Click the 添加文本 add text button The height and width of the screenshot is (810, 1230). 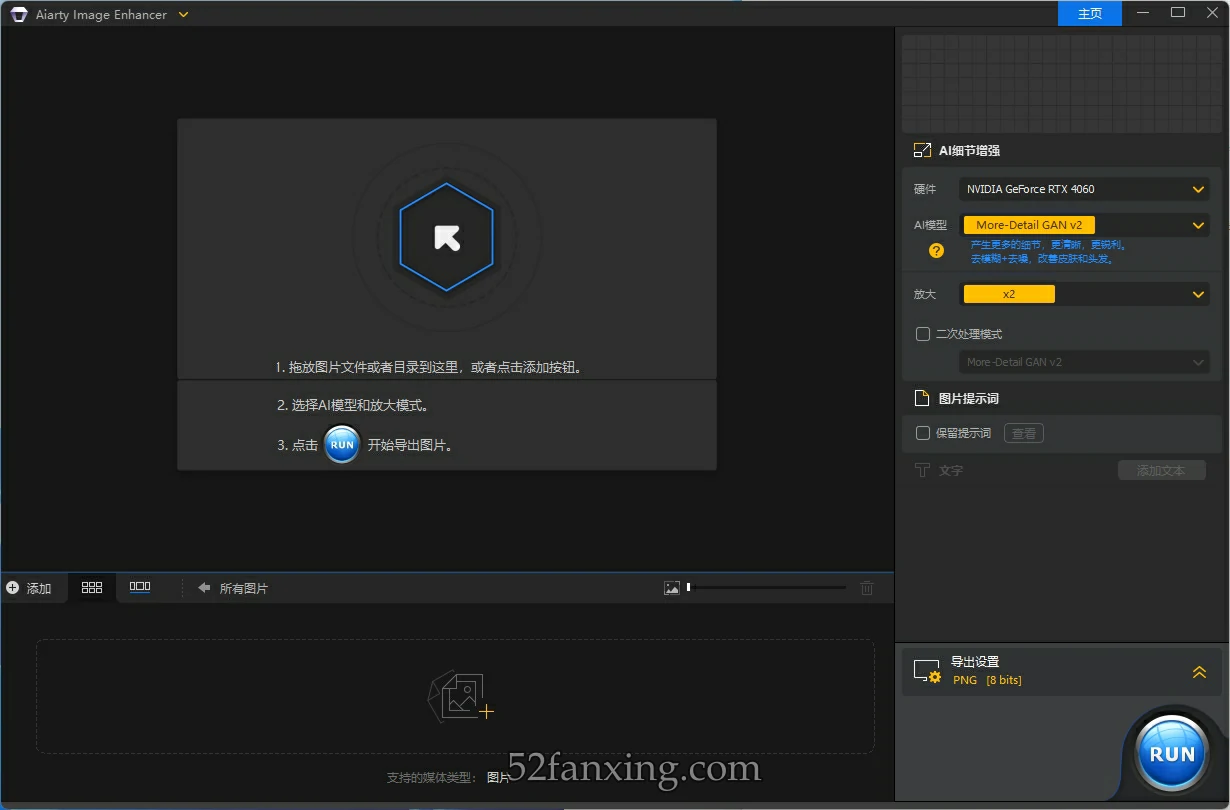pos(1161,470)
